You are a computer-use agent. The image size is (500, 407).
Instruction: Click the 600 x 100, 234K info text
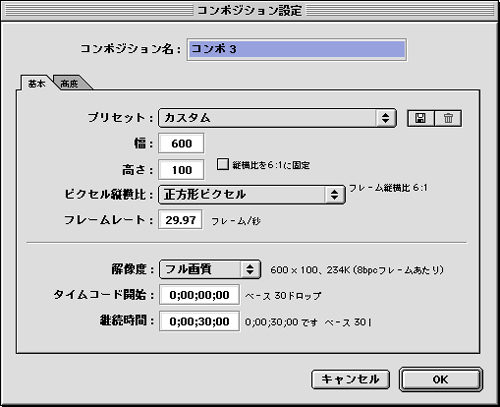pyautogui.click(x=357, y=270)
